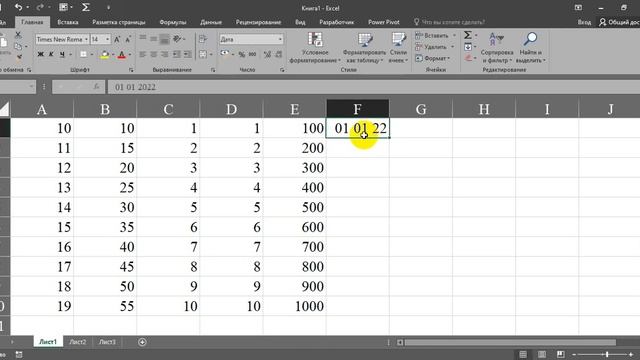Image resolution: width=640 pixels, height=360 pixels.
Task: Increase font size with the larger A button
Action: click(x=117, y=39)
